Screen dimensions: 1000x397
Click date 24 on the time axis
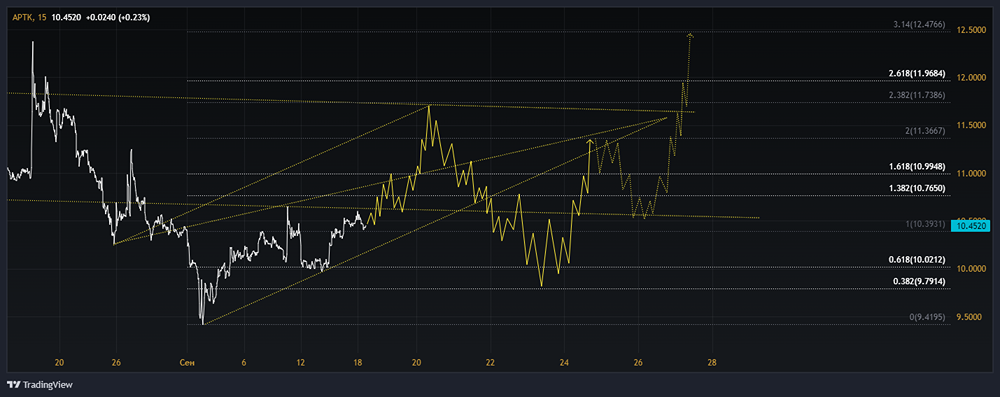point(564,363)
